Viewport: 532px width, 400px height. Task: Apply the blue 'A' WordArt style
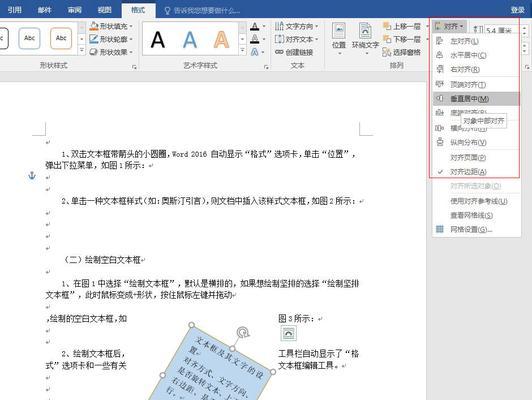190,40
